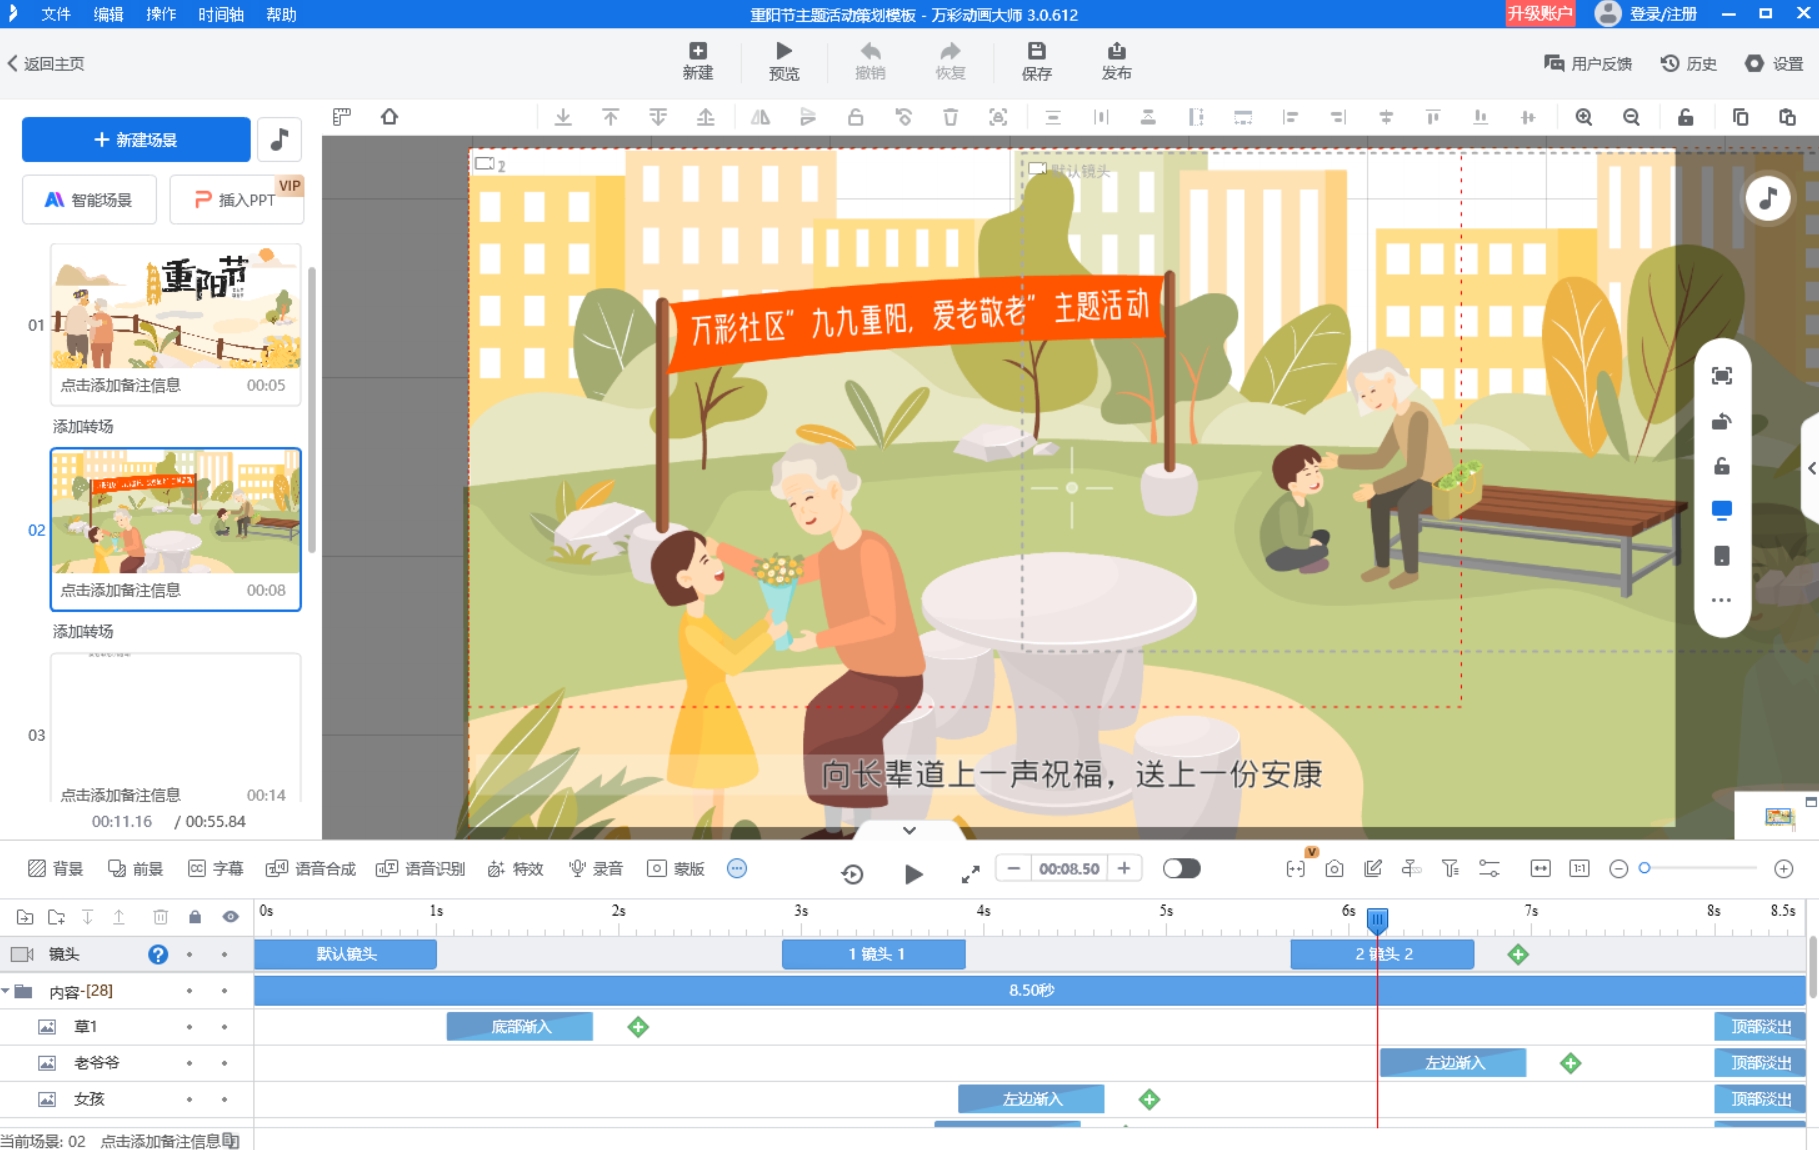Open 智能场景 option
1819x1150 pixels.
tap(90, 199)
